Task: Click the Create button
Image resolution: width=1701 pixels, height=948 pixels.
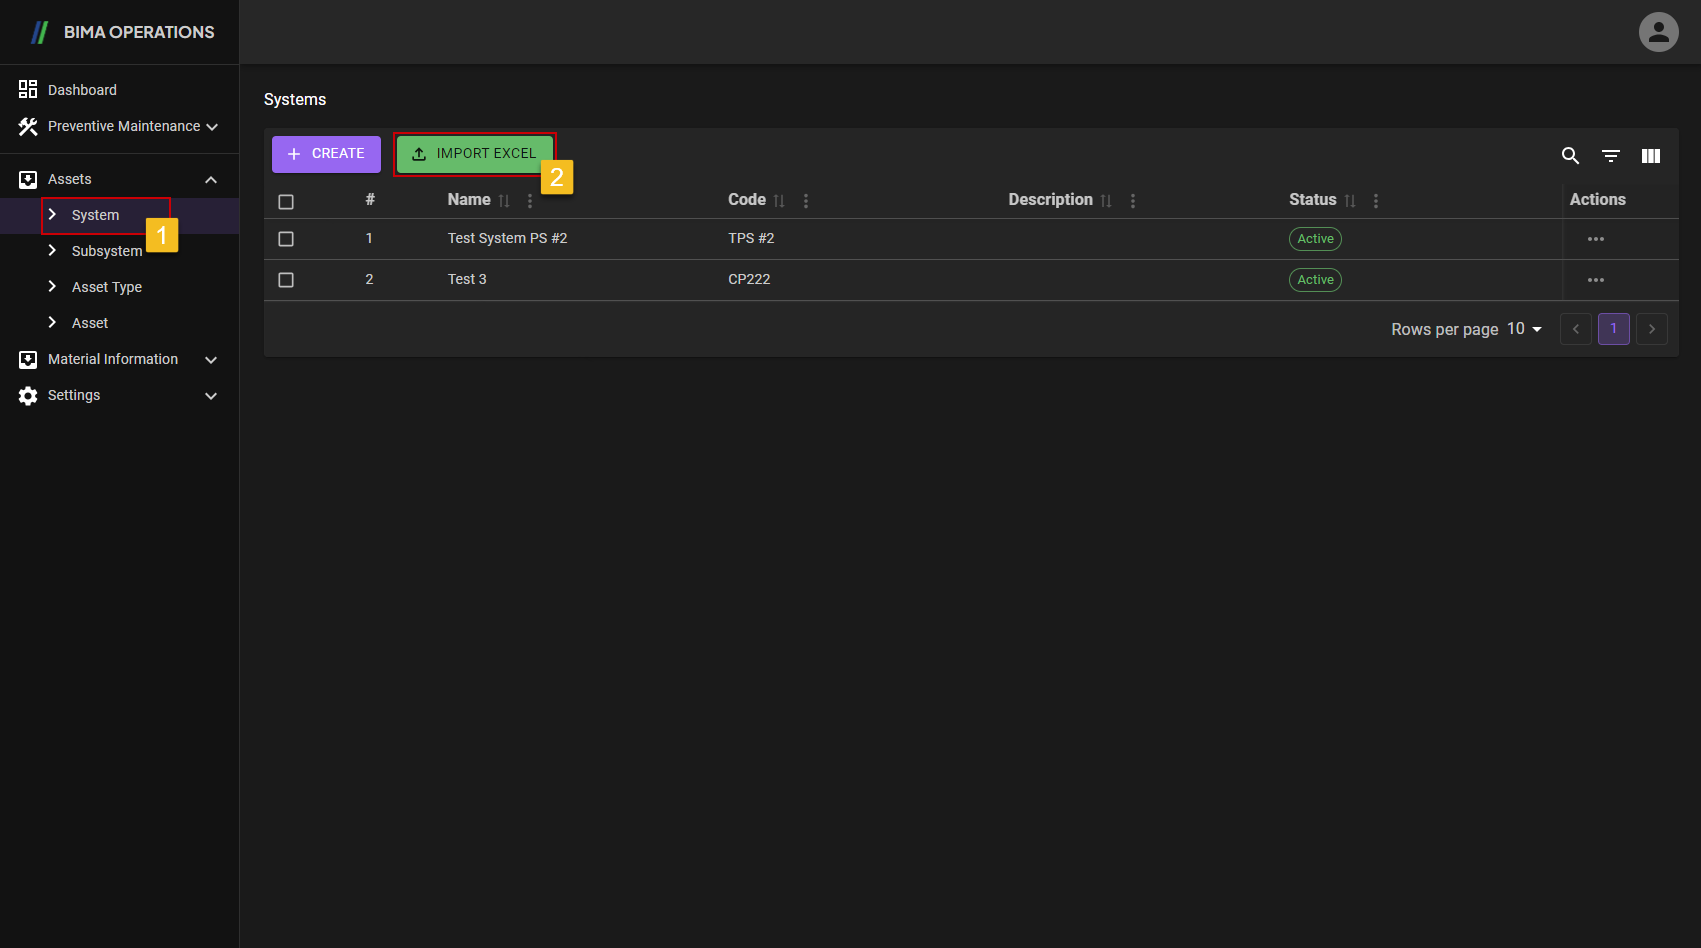Action: (x=326, y=154)
